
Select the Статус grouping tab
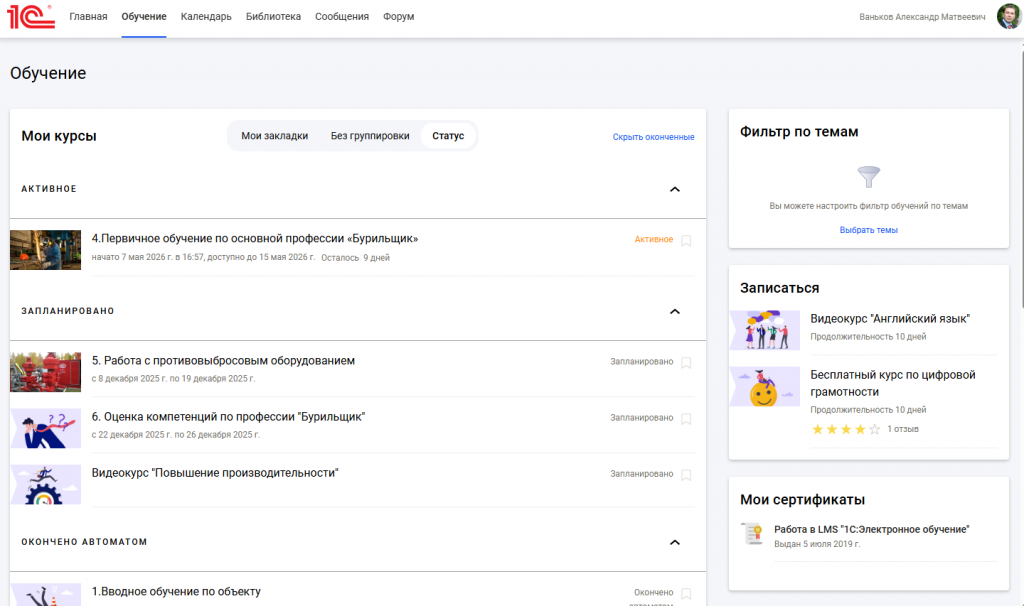[448, 136]
